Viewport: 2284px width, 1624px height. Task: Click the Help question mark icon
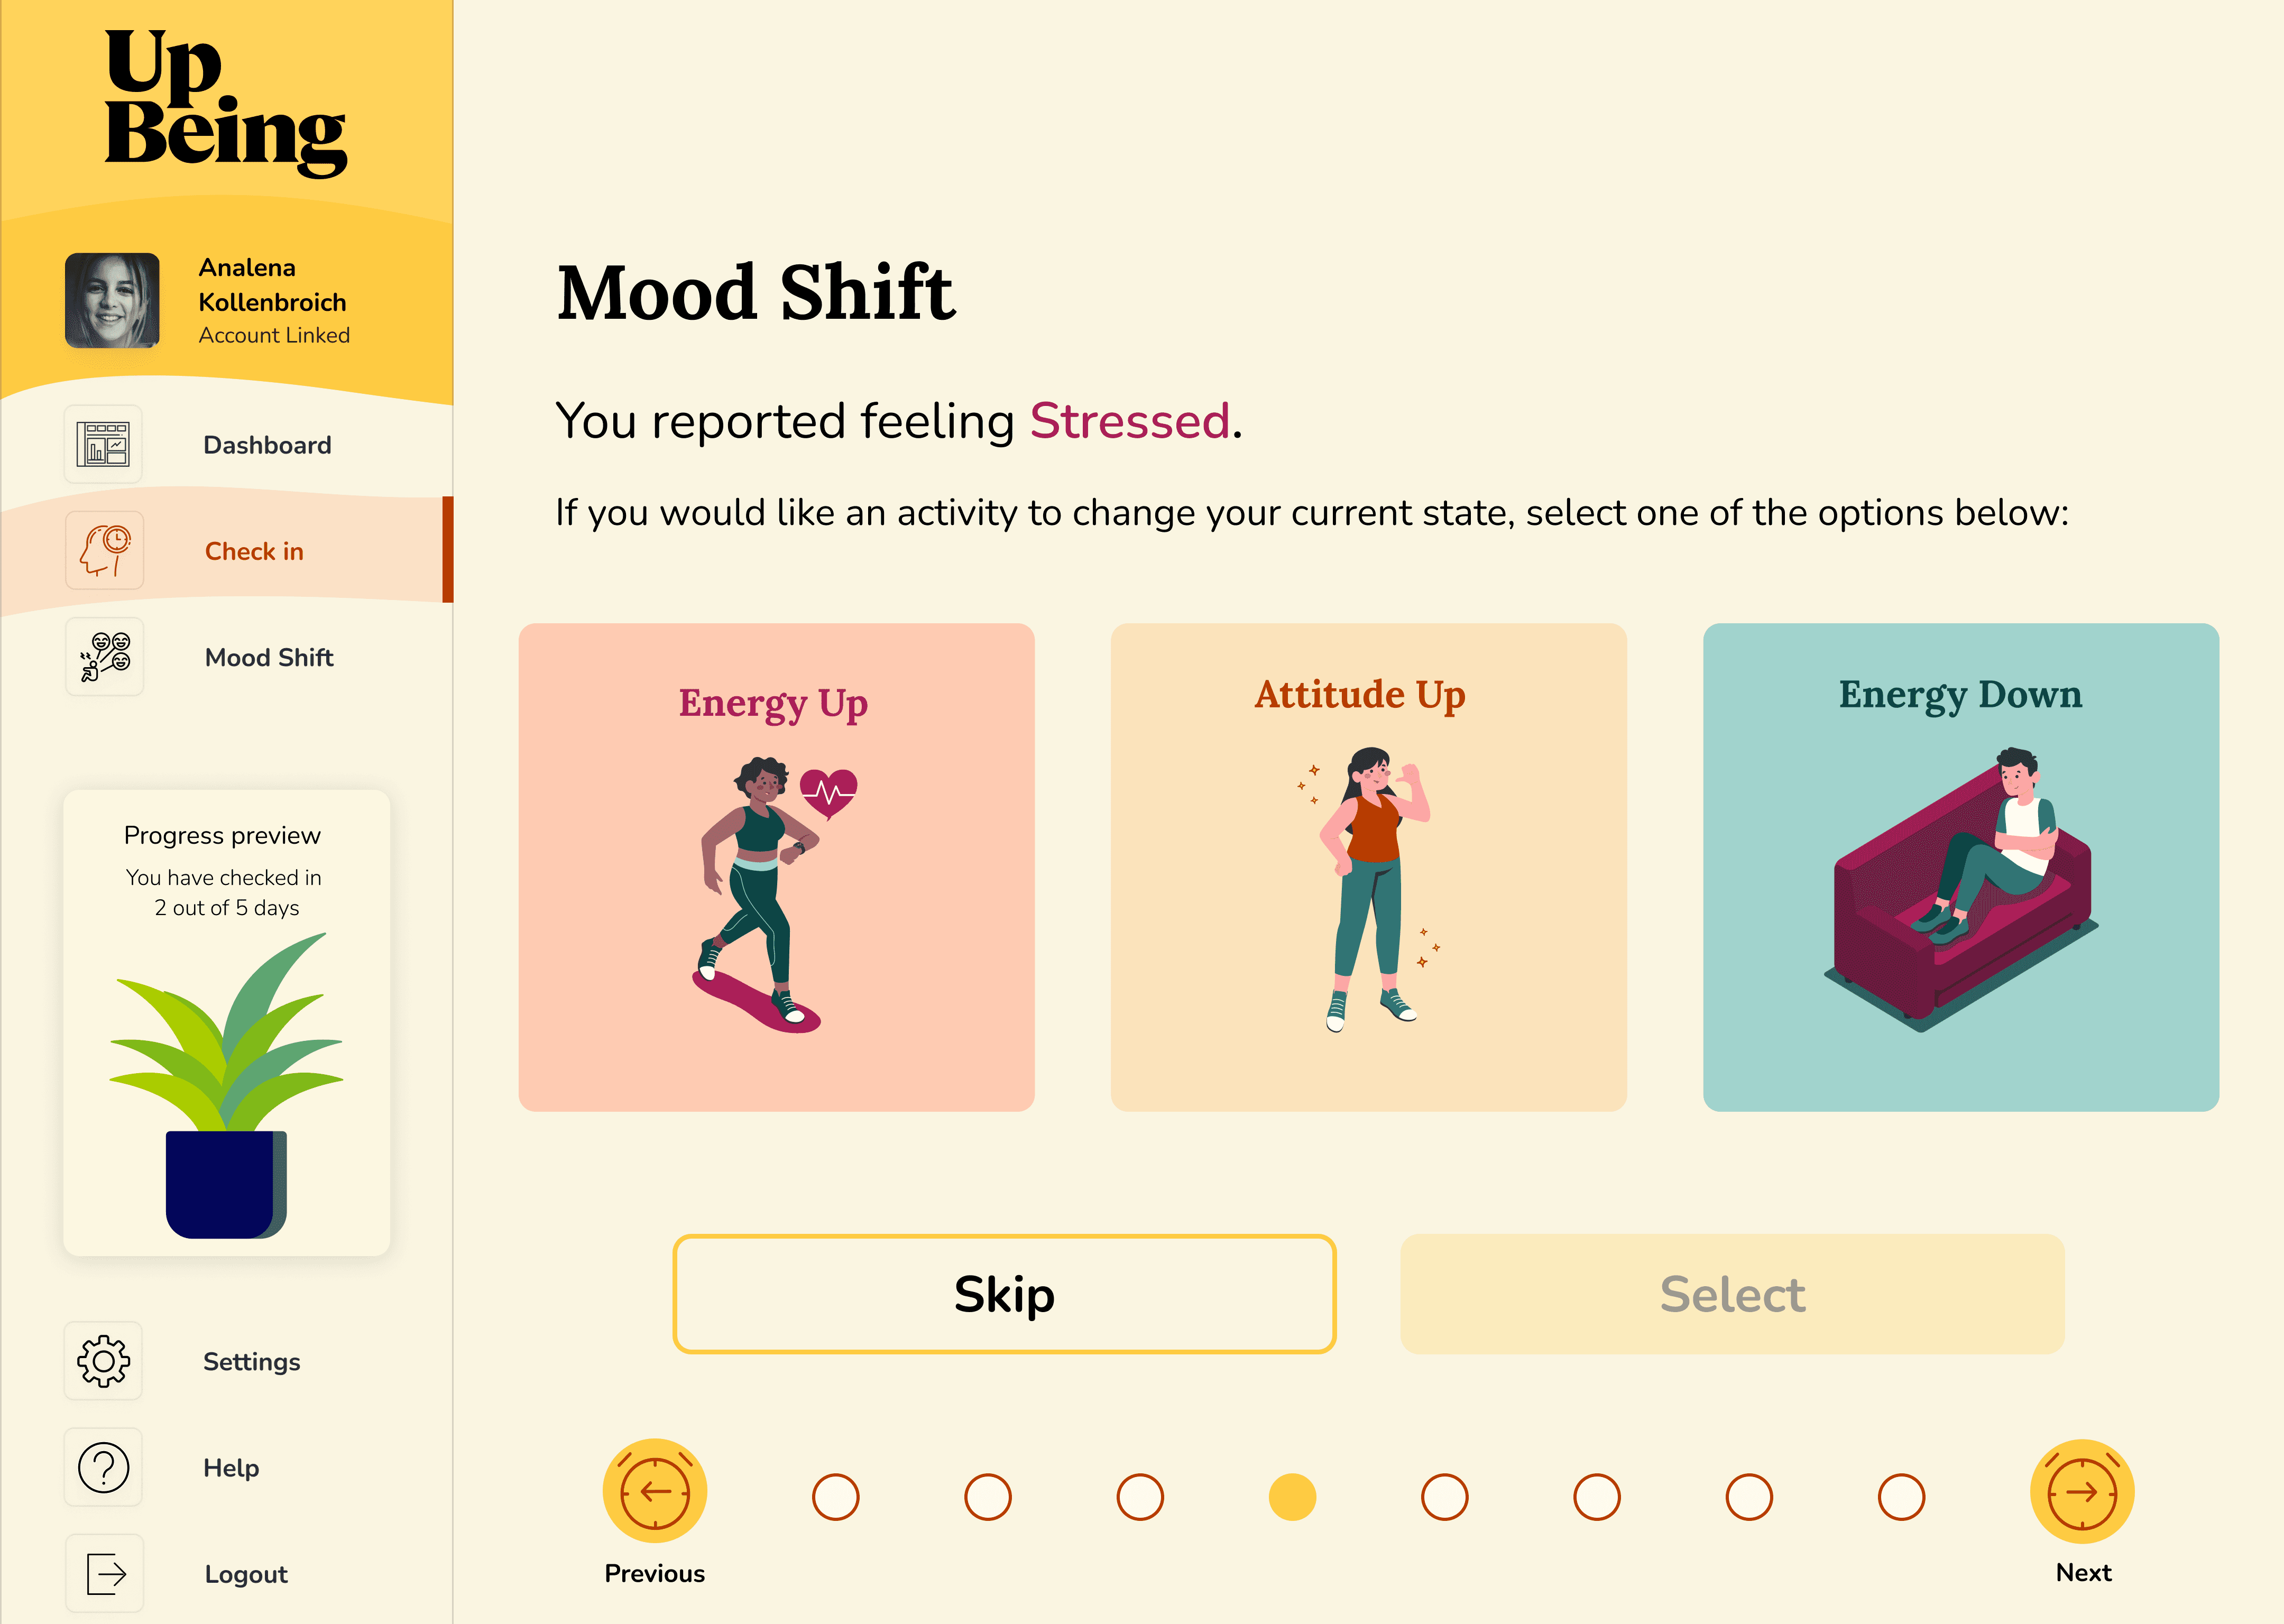(x=103, y=1467)
